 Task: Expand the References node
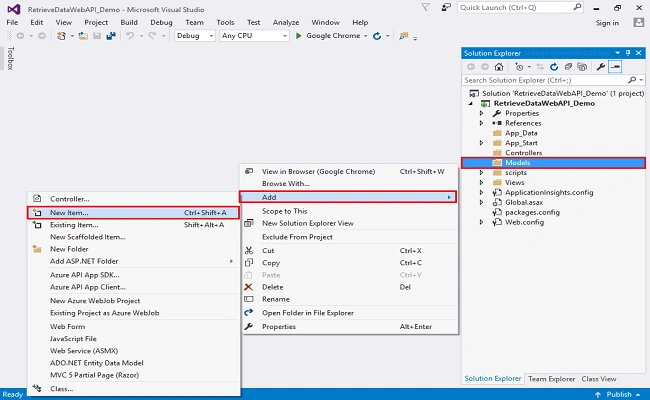[481, 123]
